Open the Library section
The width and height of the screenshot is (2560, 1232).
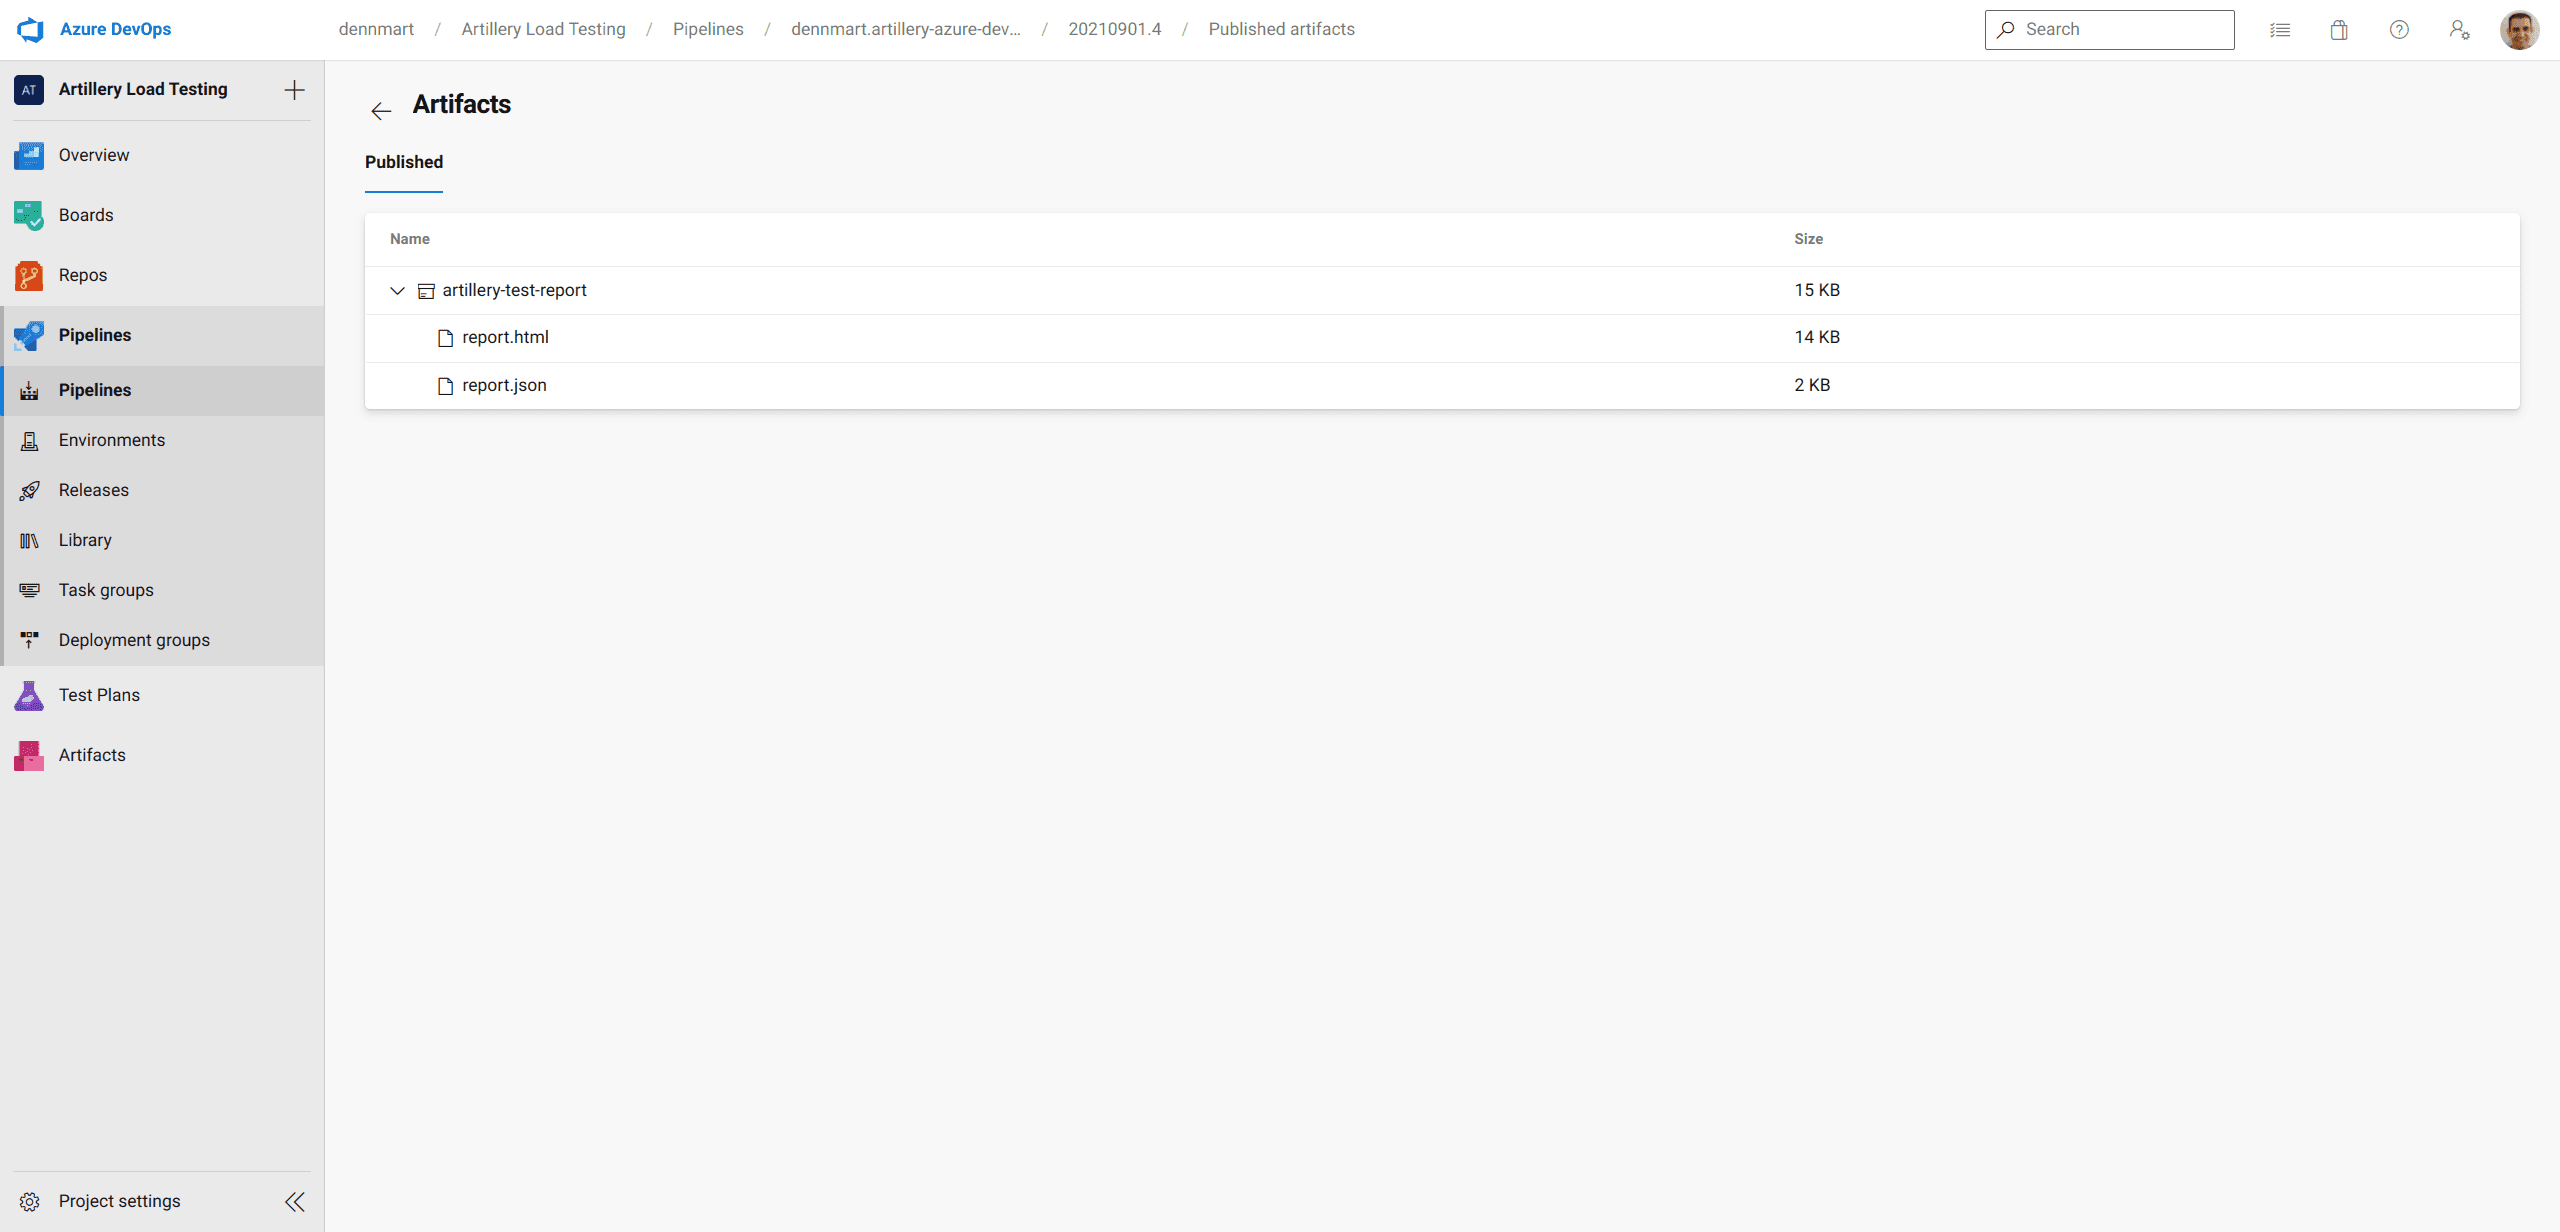pyautogui.click(x=84, y=540)
